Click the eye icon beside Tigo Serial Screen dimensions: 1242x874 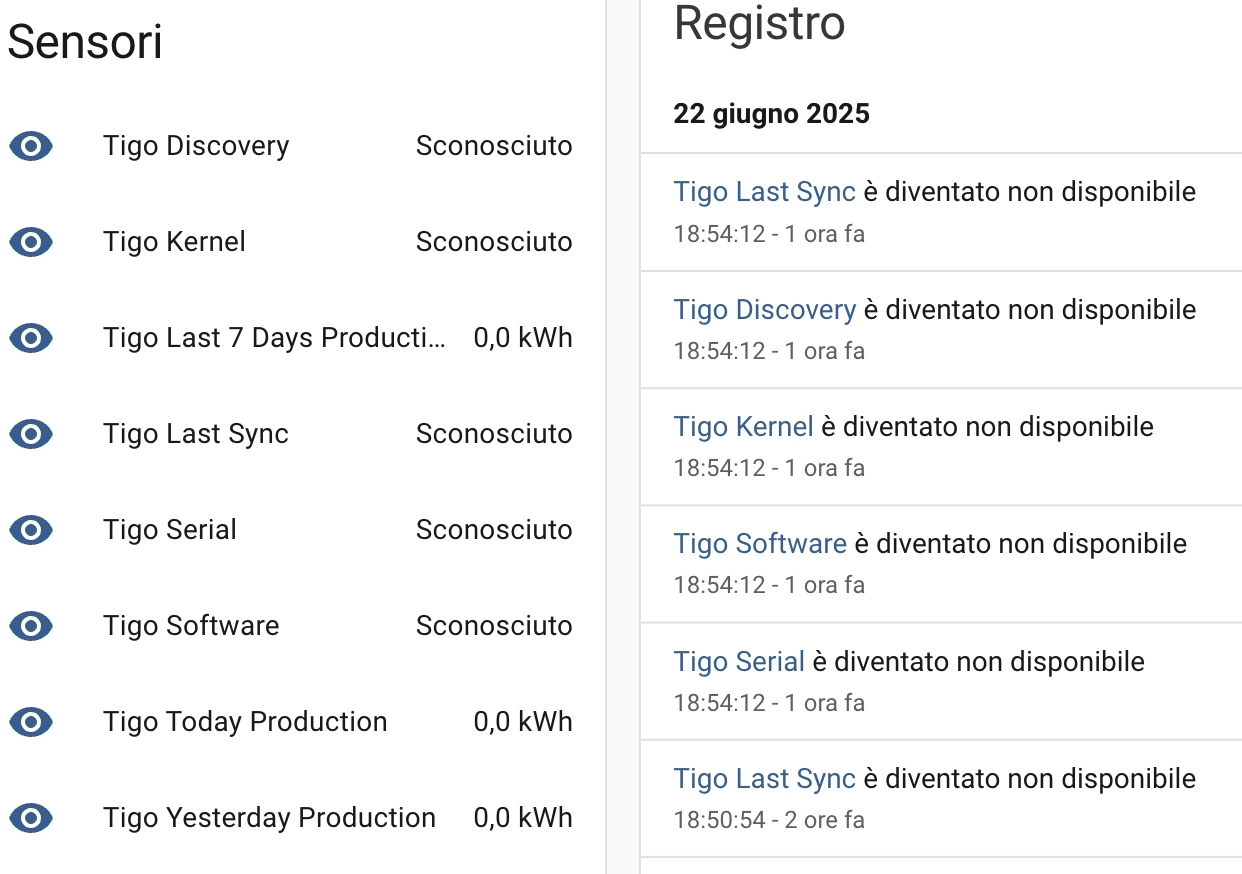[31, 530]
